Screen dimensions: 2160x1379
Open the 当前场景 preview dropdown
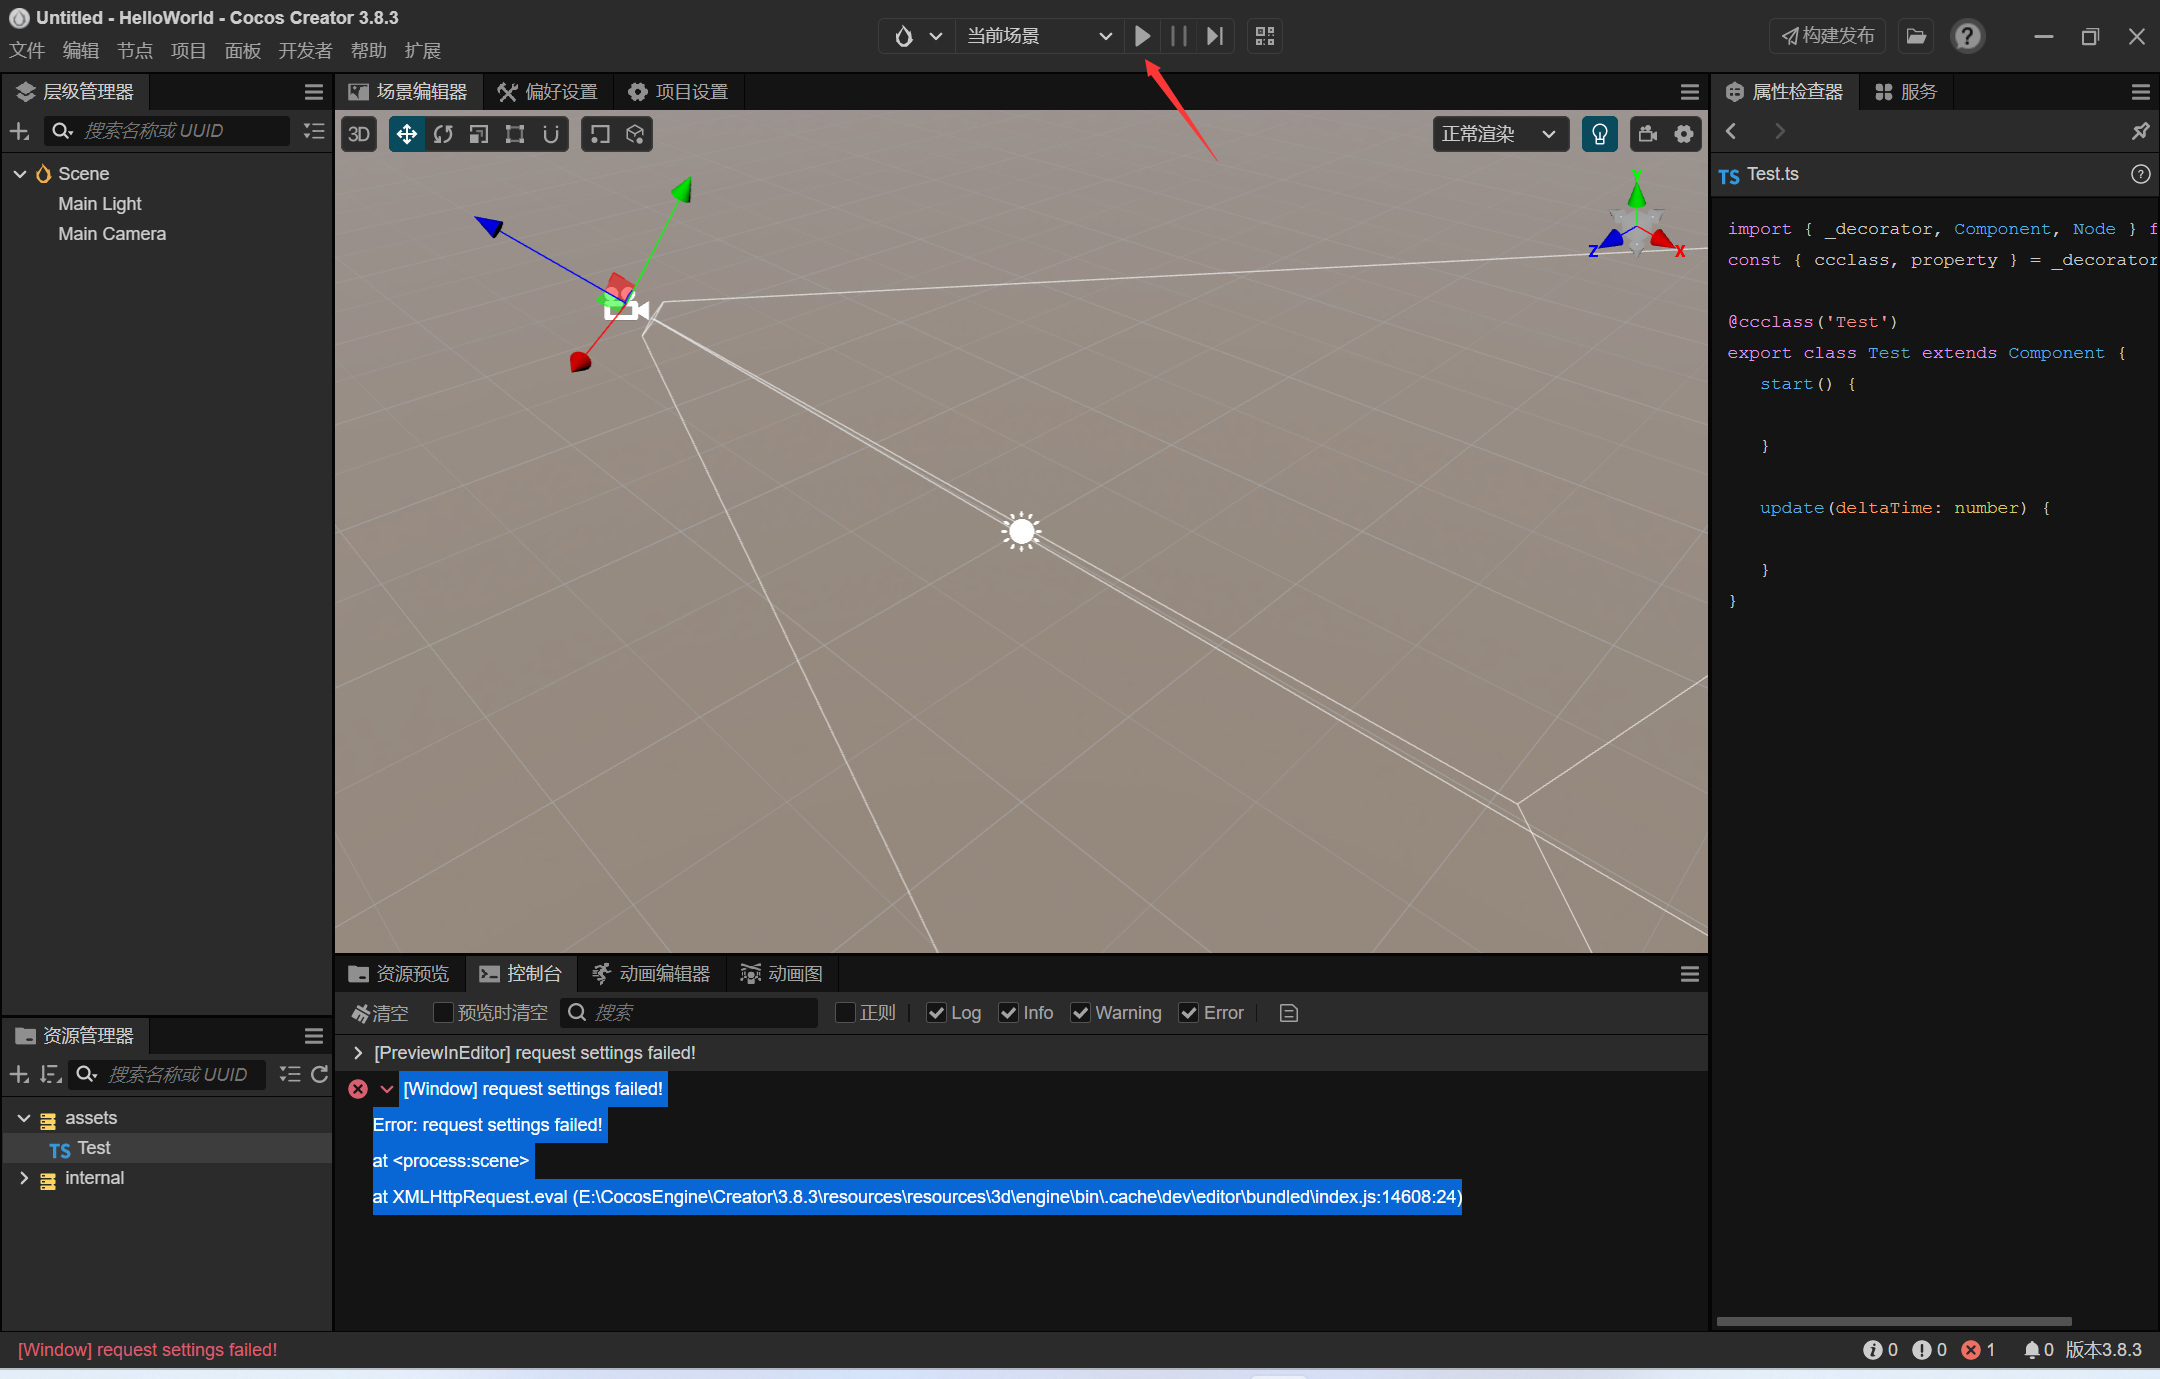pos(1037,36)
